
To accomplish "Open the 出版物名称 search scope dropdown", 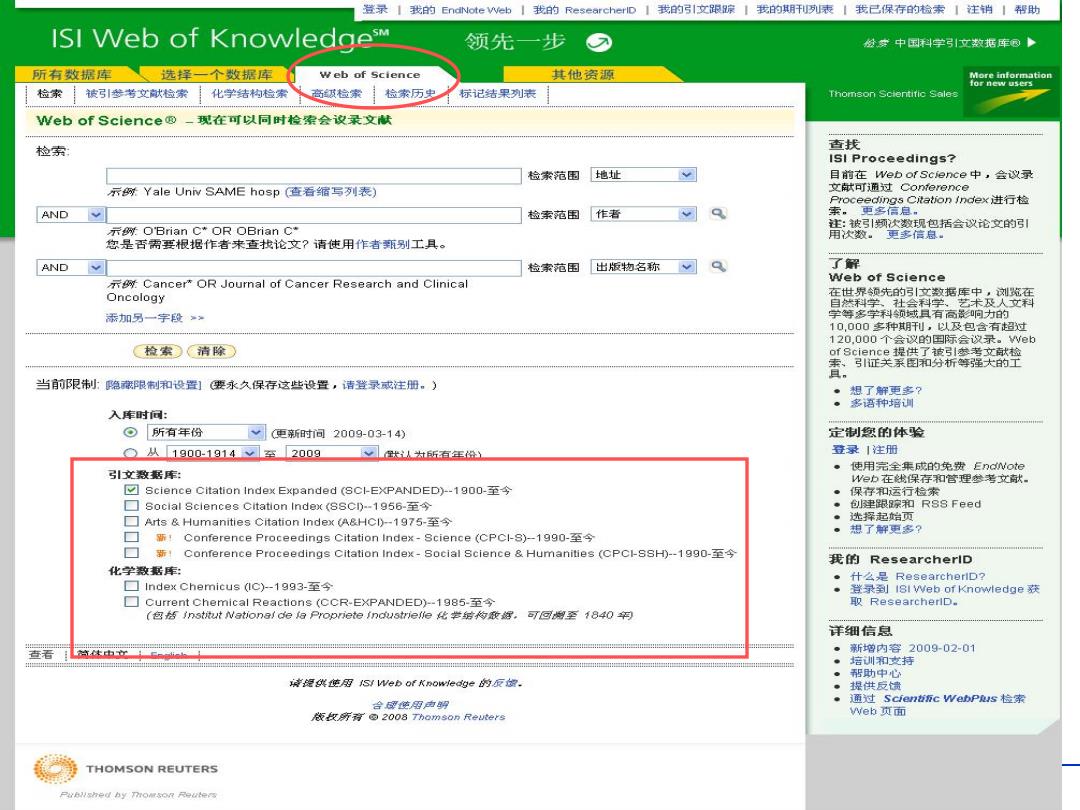I will (643, 267).
